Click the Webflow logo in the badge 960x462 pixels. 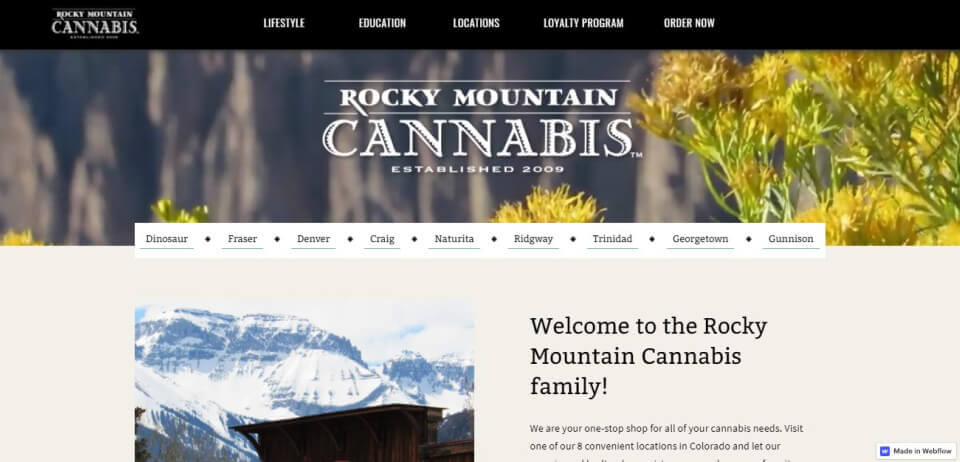click(885, 451)
